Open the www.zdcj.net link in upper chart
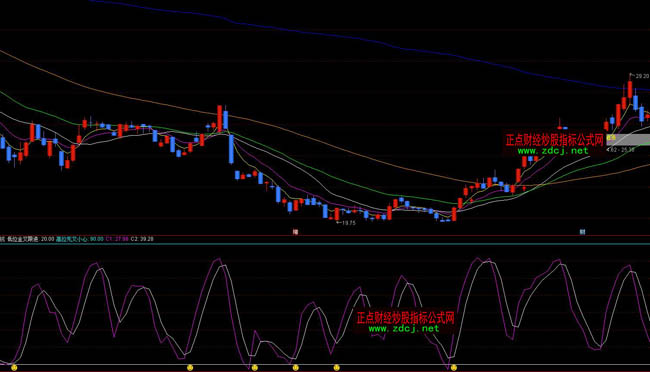The height and width of the screenshot is (372, 650). pos(553,151)
